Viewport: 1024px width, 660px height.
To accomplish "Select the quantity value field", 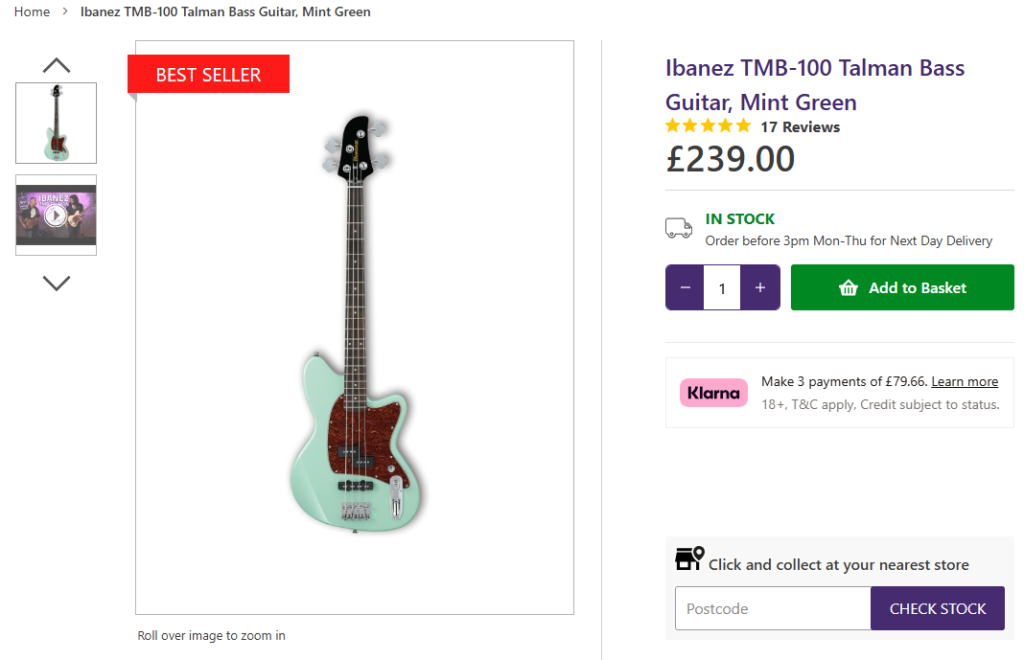I will click(722, 287).
